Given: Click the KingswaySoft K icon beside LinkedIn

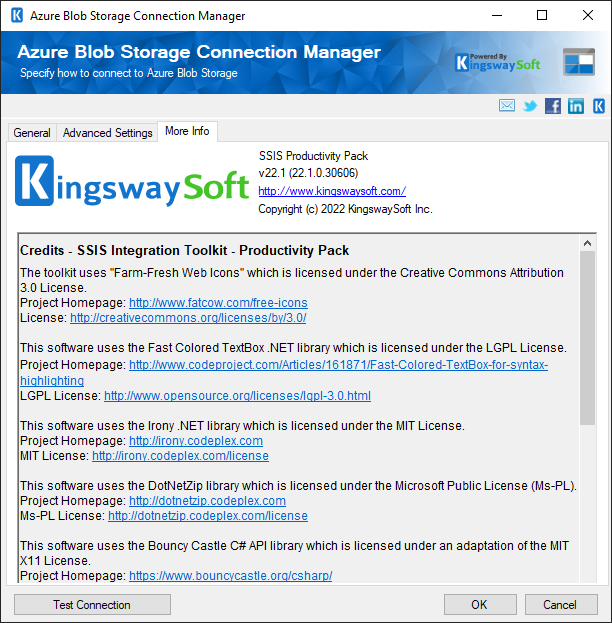Looking at the screenshot, I should [599, 106].
